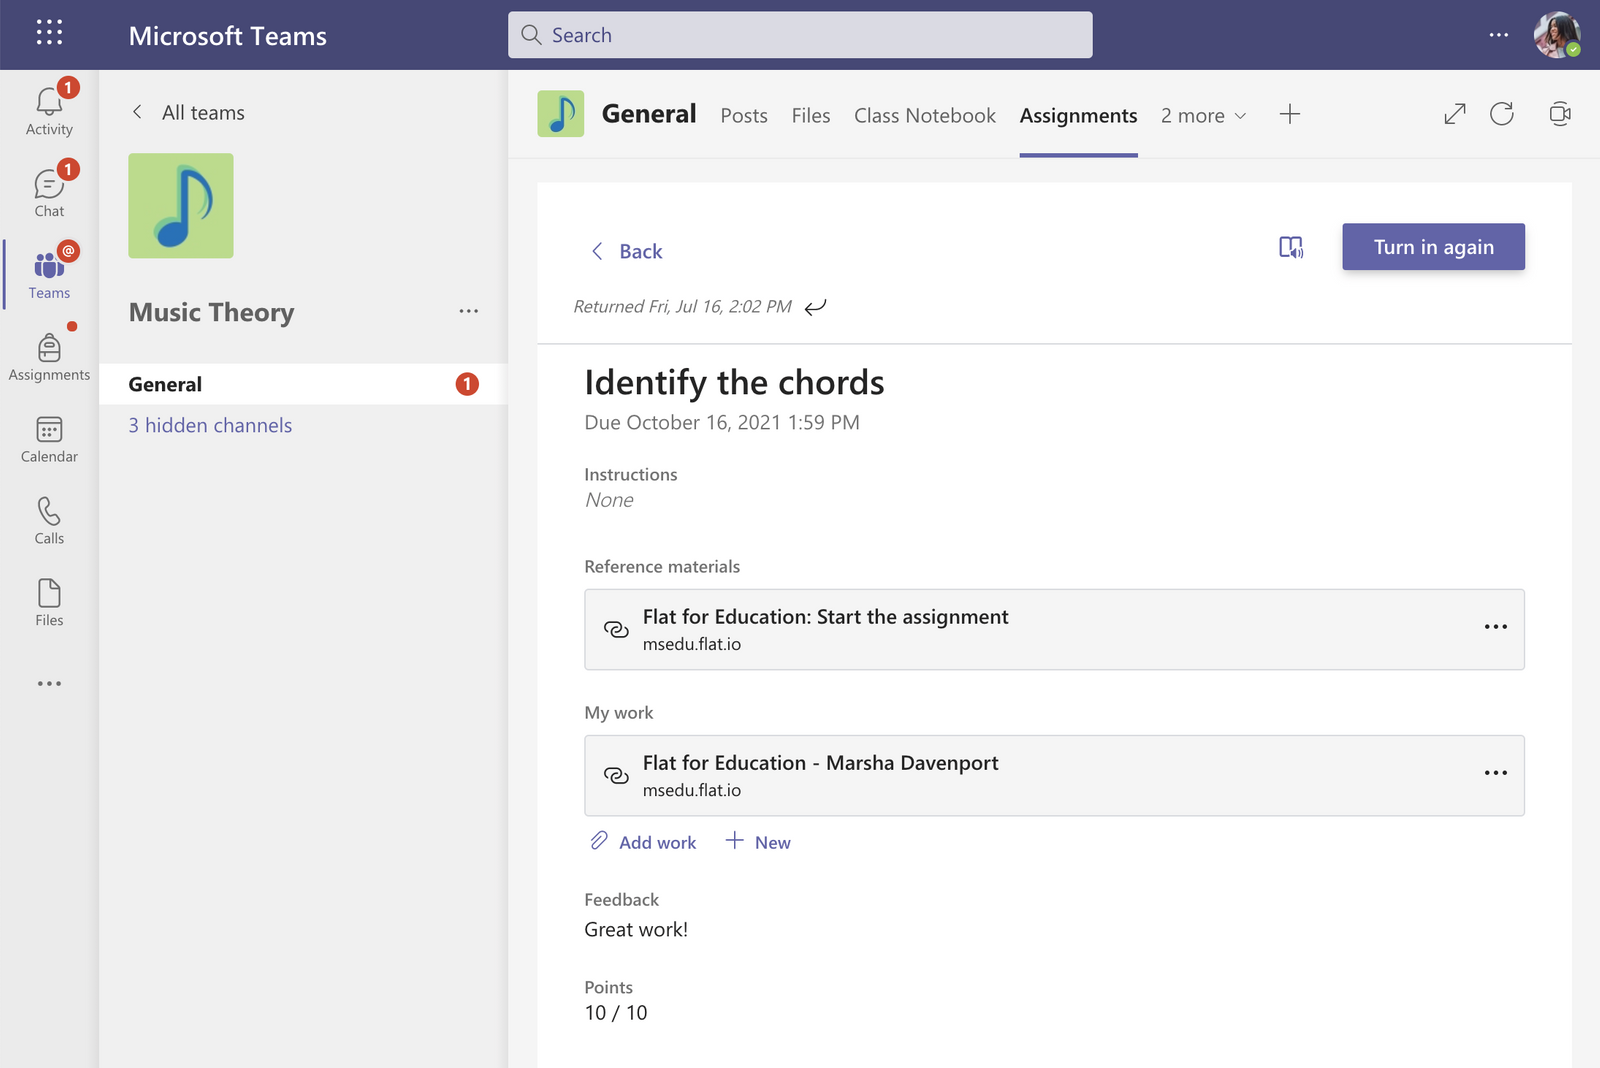Open Music Theory team options menu
The width and height of the screenshot is (1600, 1068).
[x=468, y=311]
